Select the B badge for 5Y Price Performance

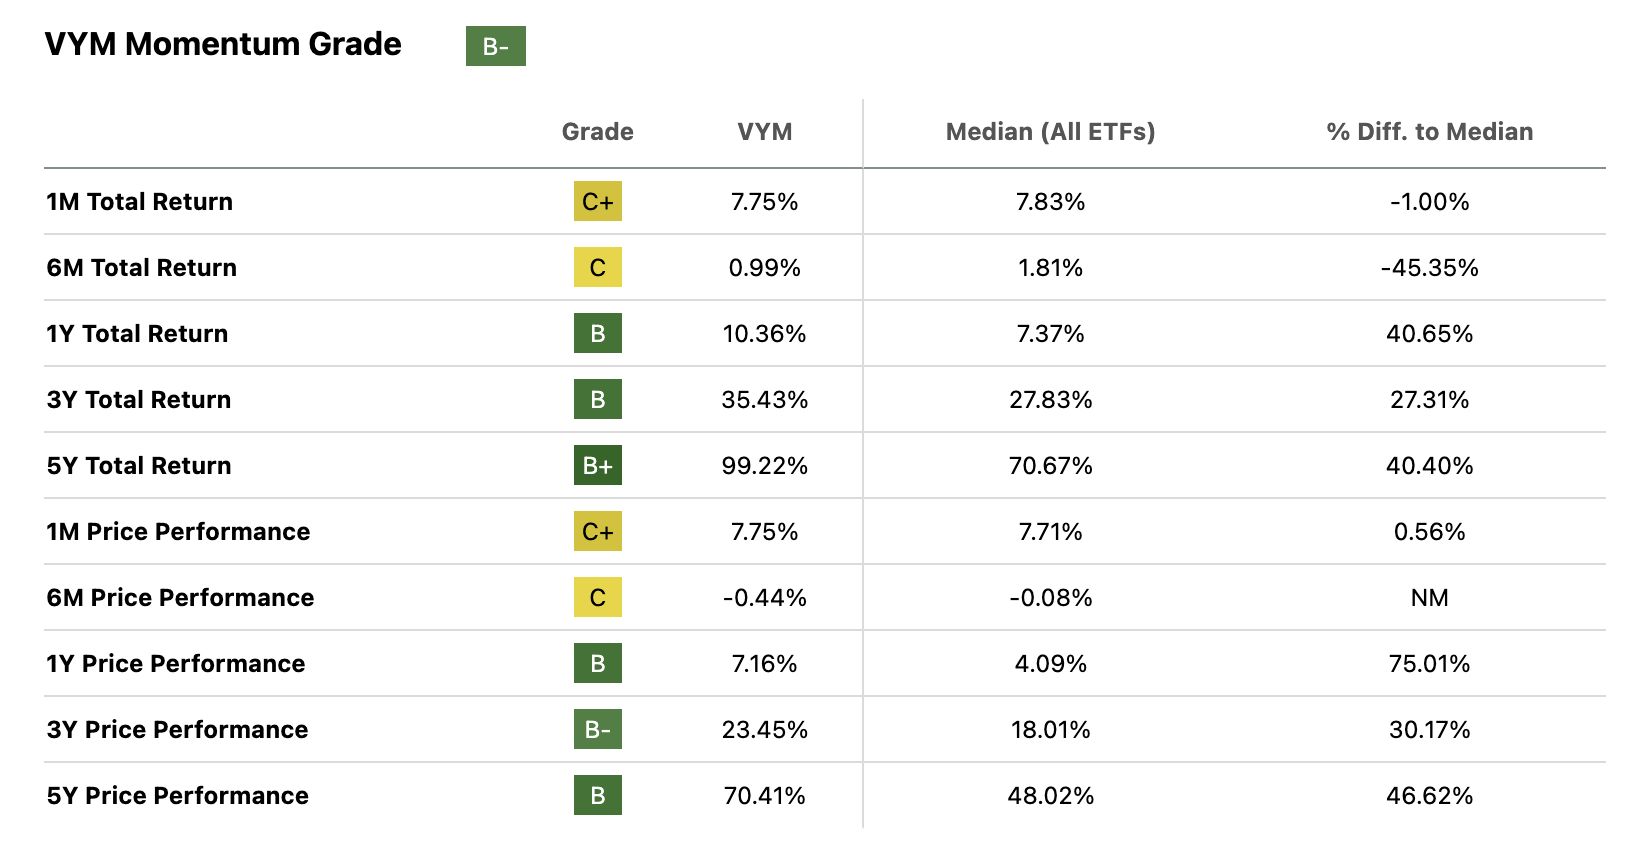[597, 796]
